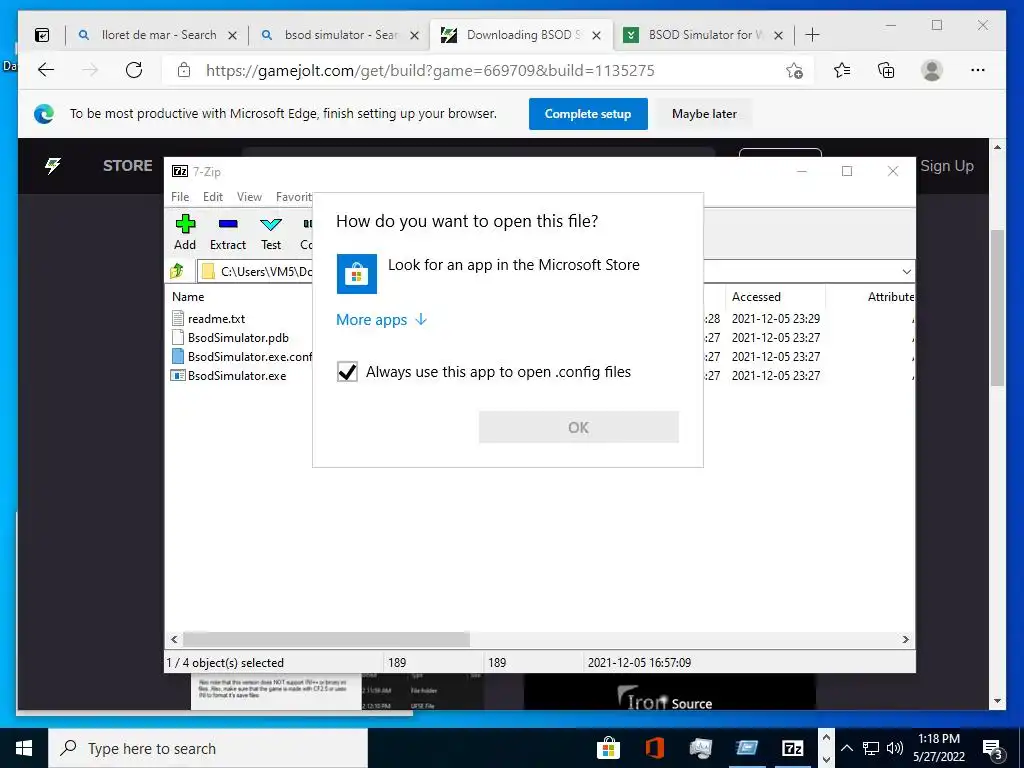
Task: Show hidden system tray icons
Action: 846,748
